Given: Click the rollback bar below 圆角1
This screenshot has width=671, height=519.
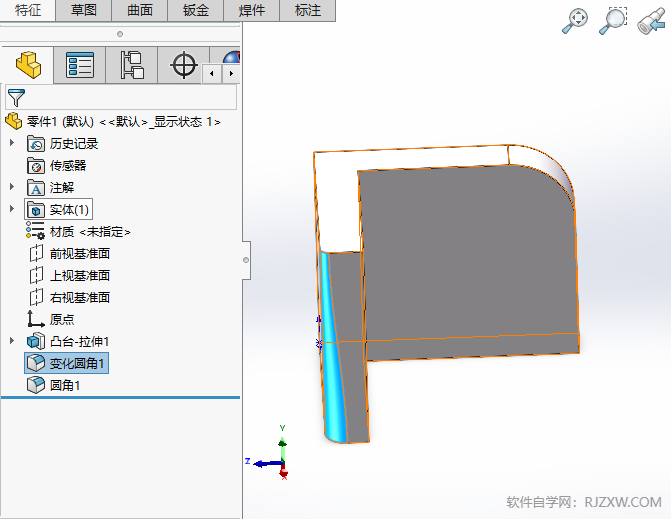Looking at the screenshot, I should click(x=121, y=397).
